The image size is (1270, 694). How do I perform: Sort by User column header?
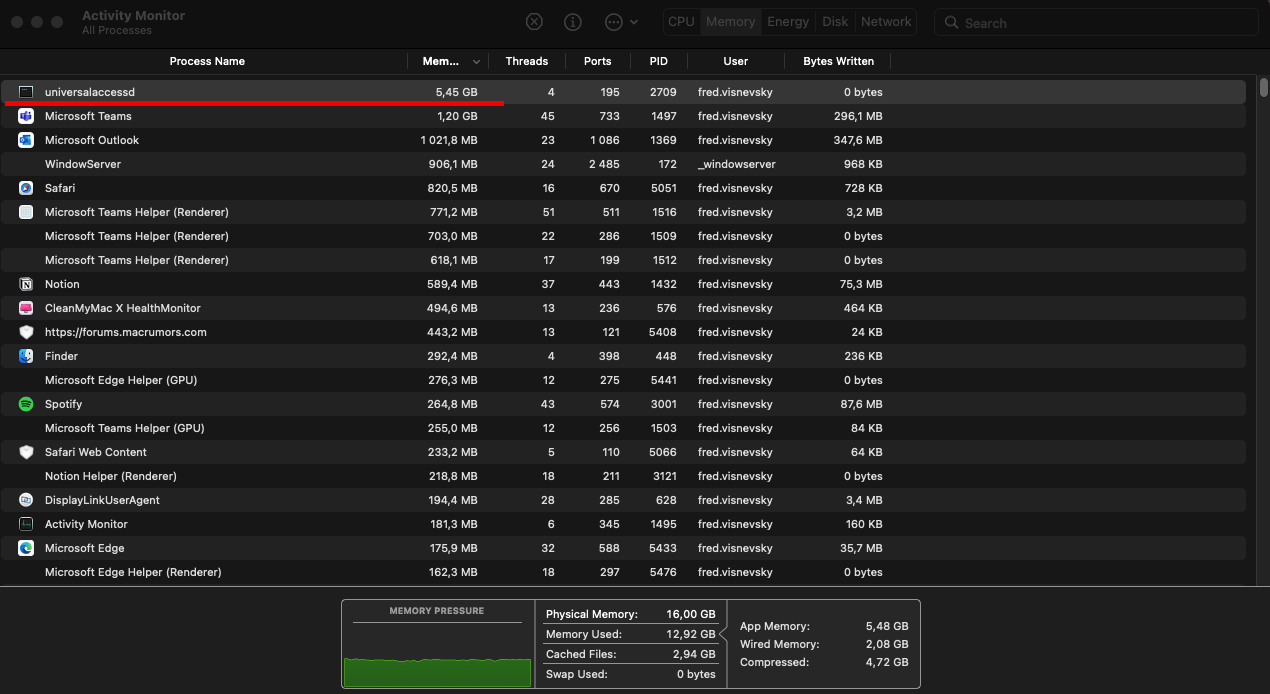click(x=736, y=61)
